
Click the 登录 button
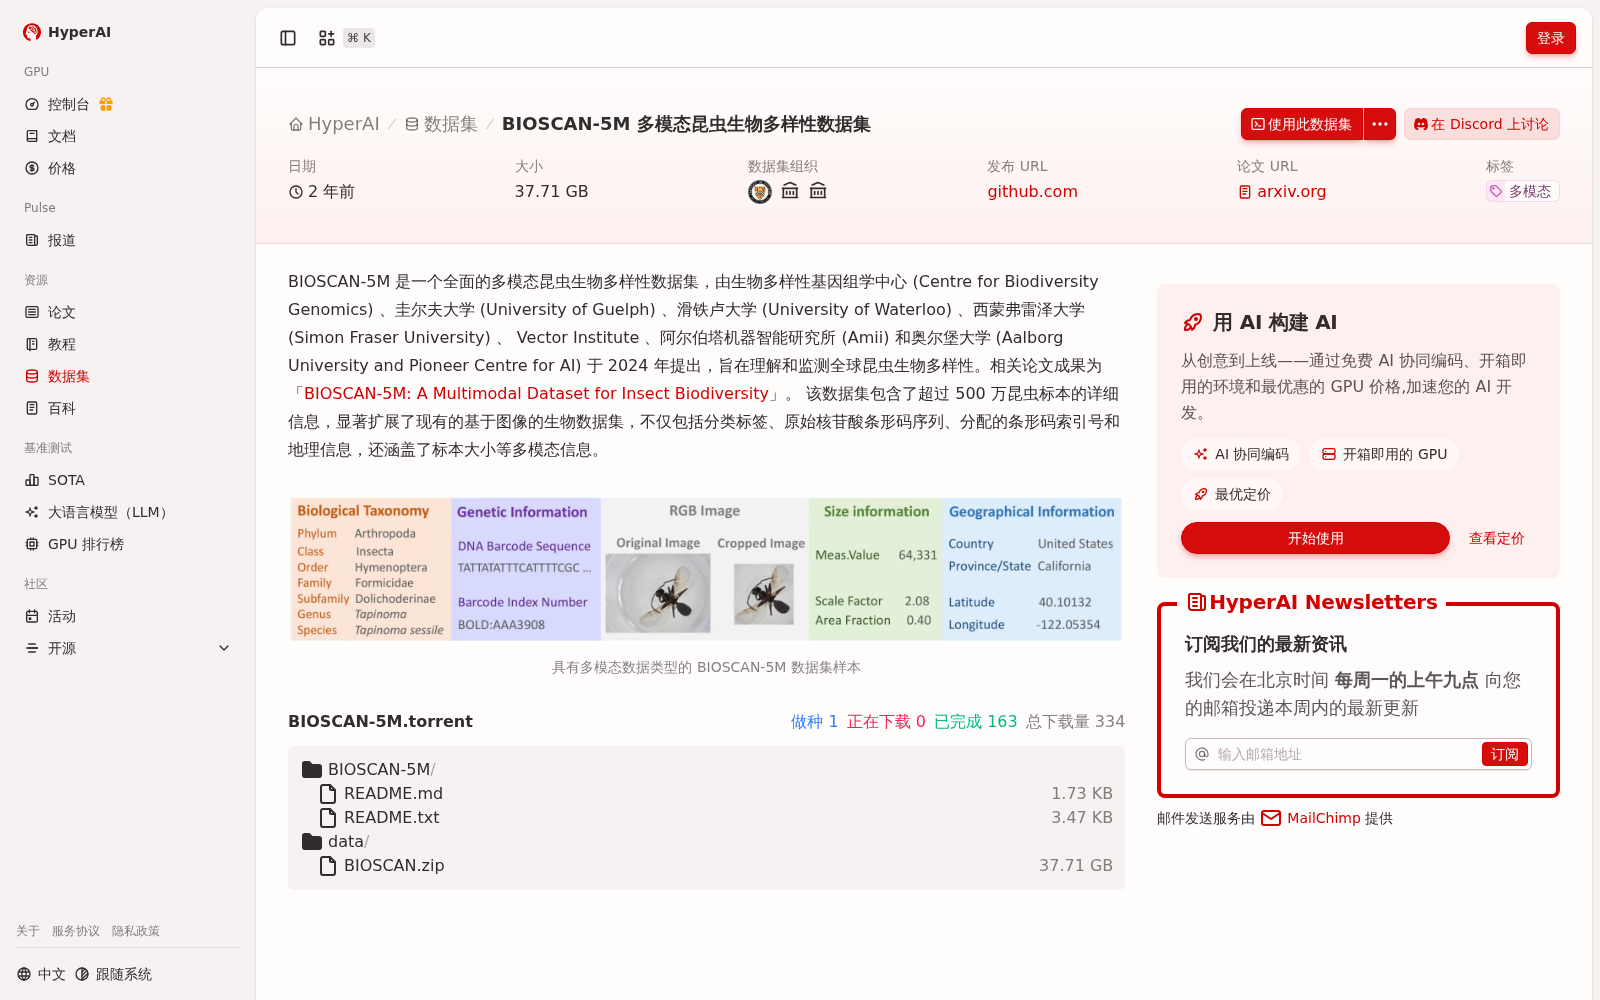click(x=1550, y=38)
